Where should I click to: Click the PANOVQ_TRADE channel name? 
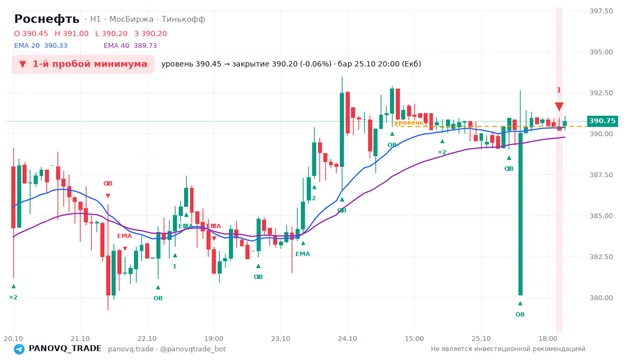(65, 349)
